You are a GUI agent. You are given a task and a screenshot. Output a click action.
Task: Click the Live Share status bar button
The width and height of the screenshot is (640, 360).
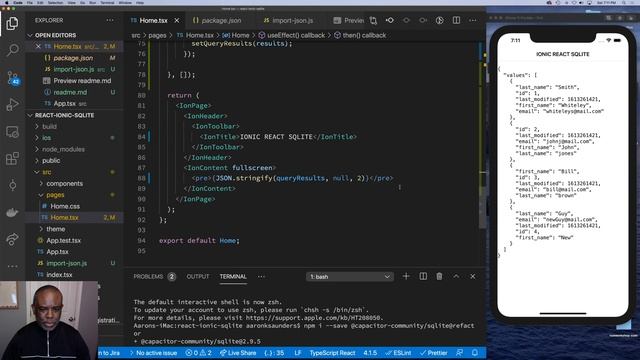click(238, 353)
